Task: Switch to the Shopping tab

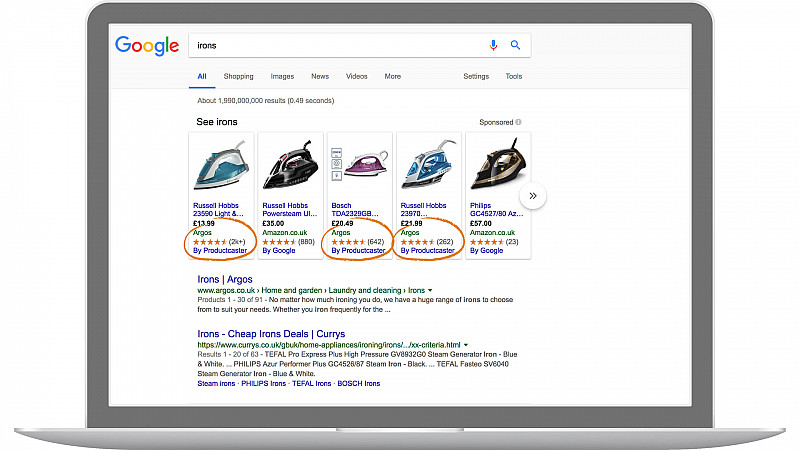Action: coord(238,77)
